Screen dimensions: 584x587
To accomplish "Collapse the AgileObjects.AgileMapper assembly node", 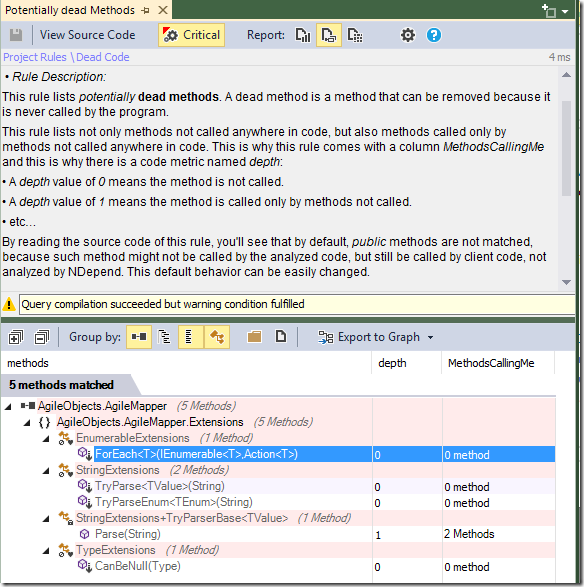I will (x=8, y=406).
